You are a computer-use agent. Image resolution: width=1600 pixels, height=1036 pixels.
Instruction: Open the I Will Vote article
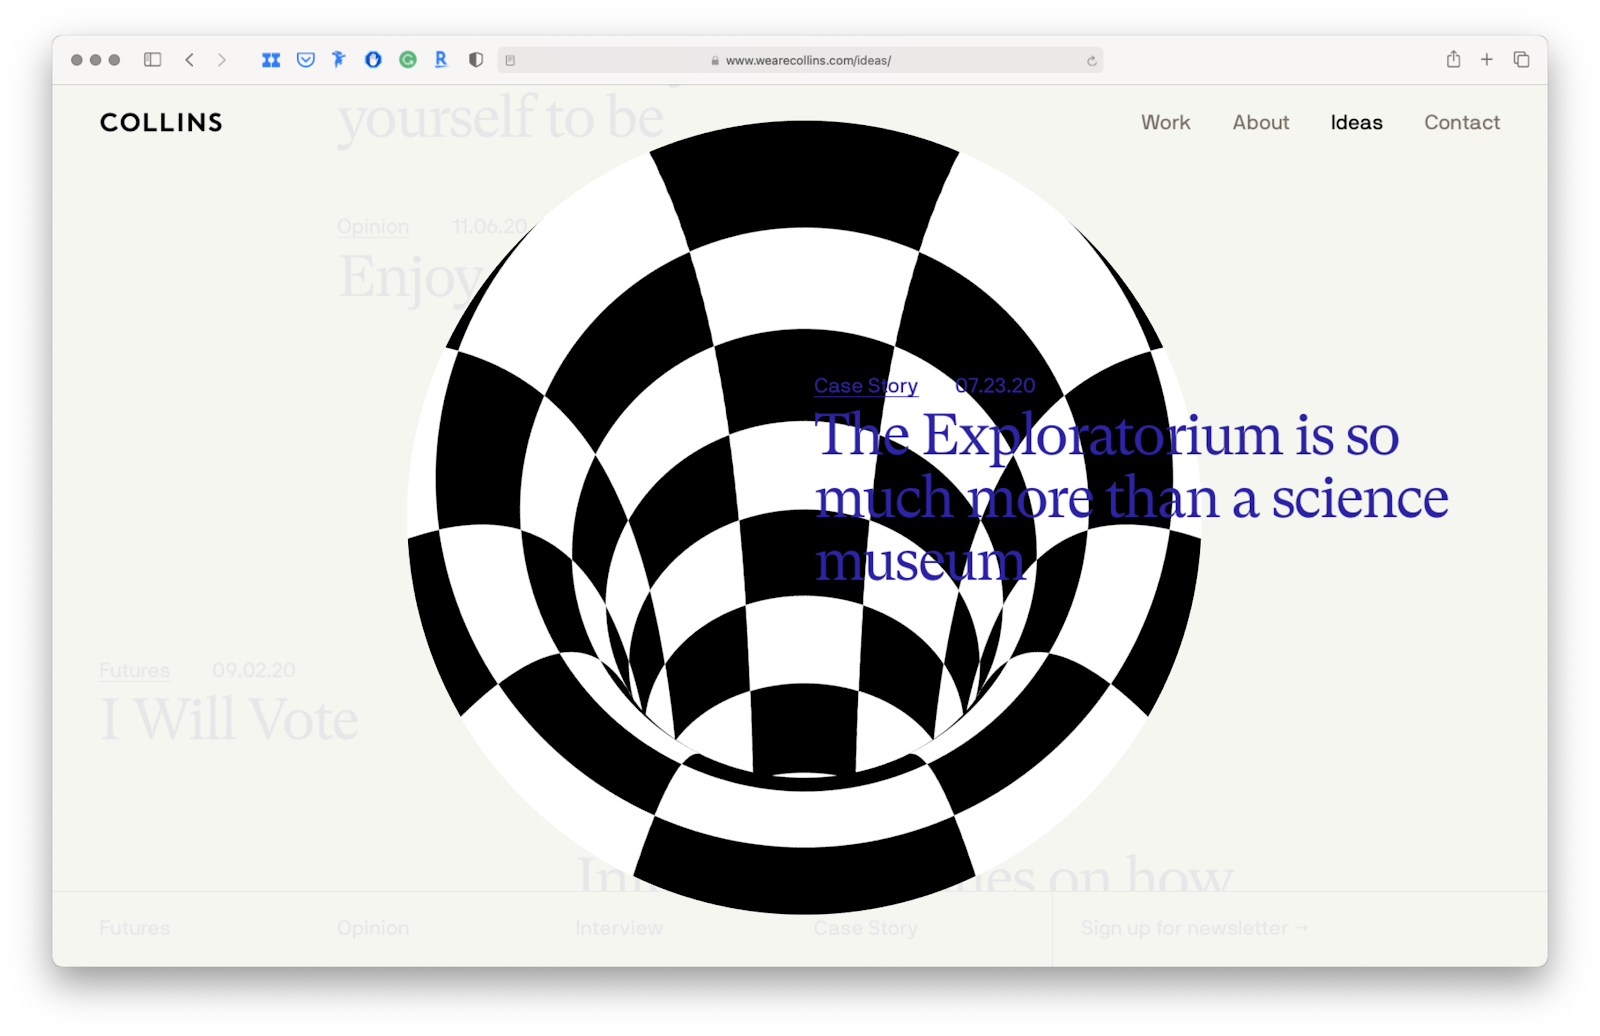tap(229, 719)
